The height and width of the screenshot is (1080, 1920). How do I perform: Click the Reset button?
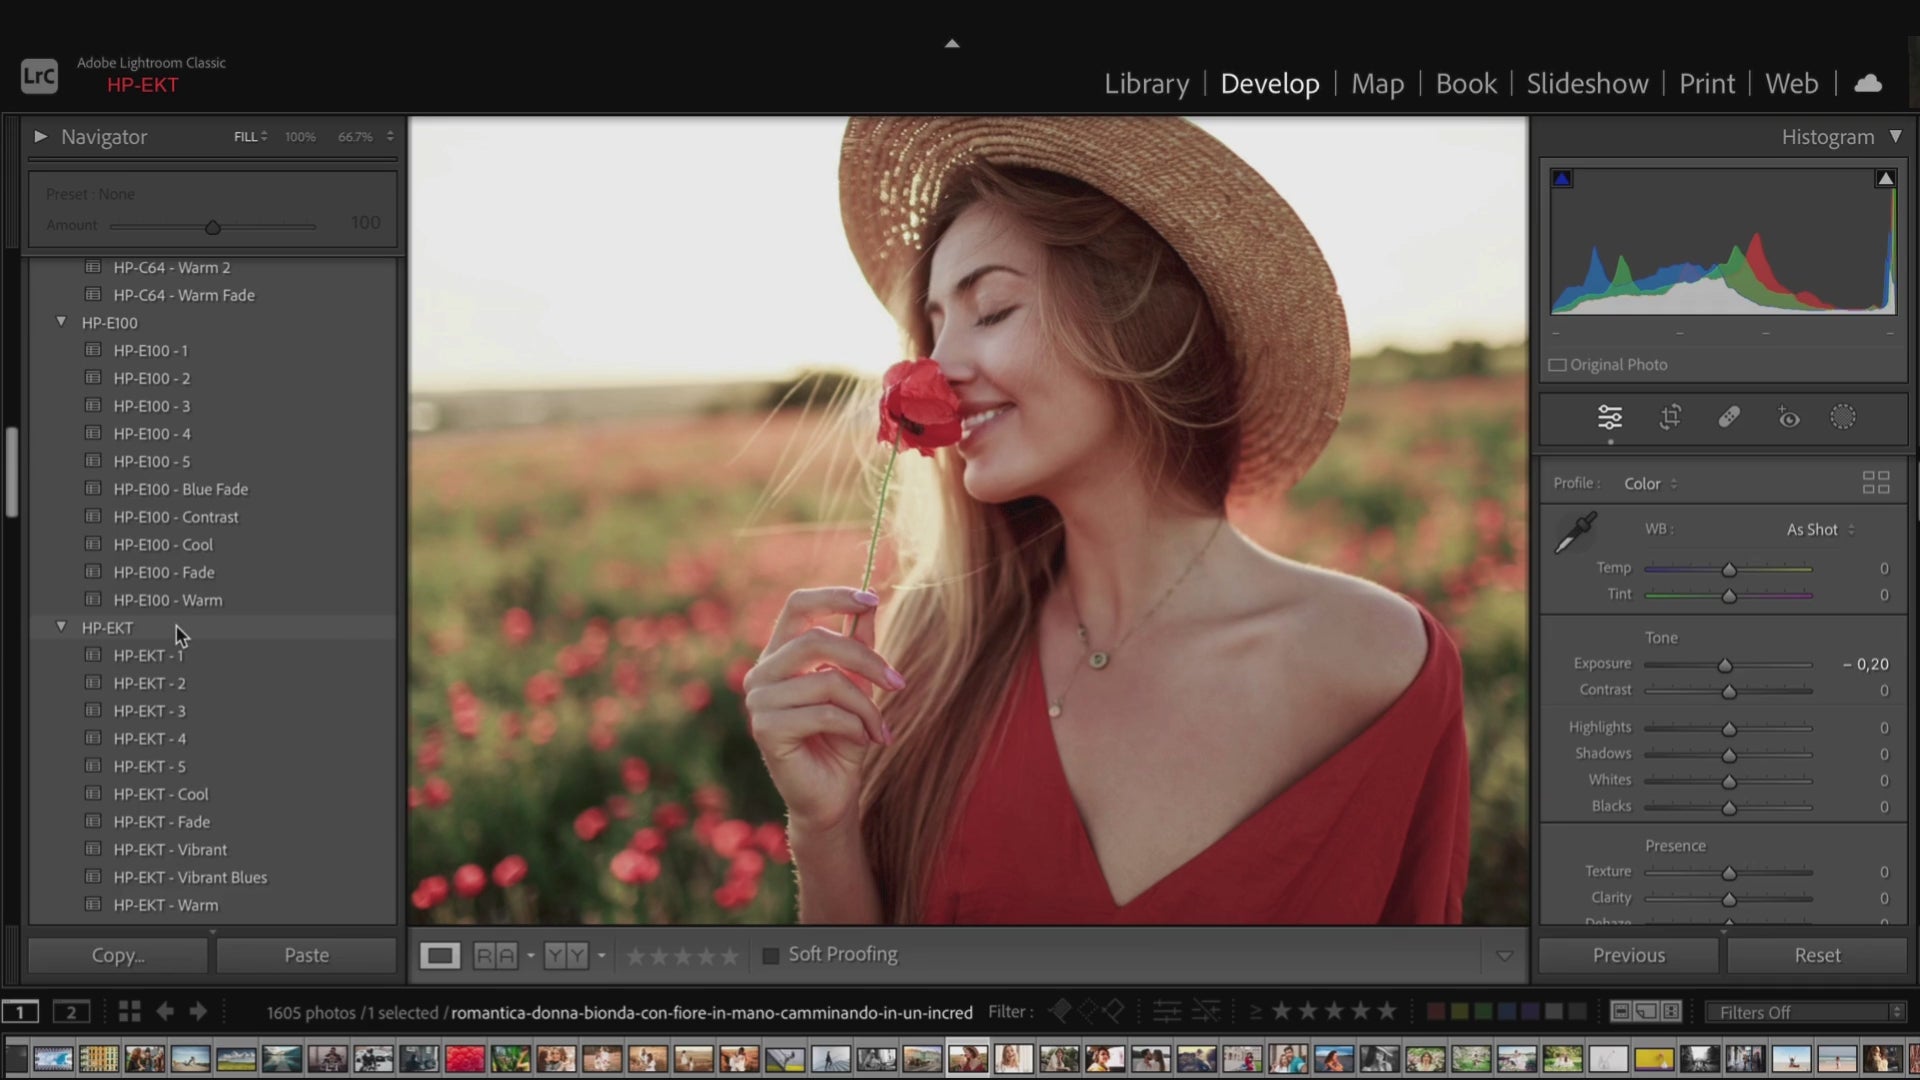click(x=1816, y=955)
